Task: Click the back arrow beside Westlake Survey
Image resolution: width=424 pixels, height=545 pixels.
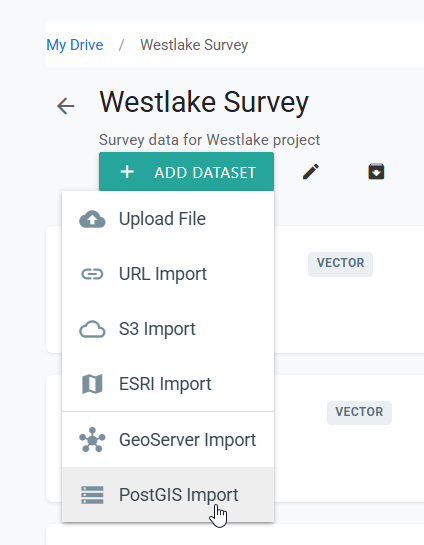Action: 66,106
